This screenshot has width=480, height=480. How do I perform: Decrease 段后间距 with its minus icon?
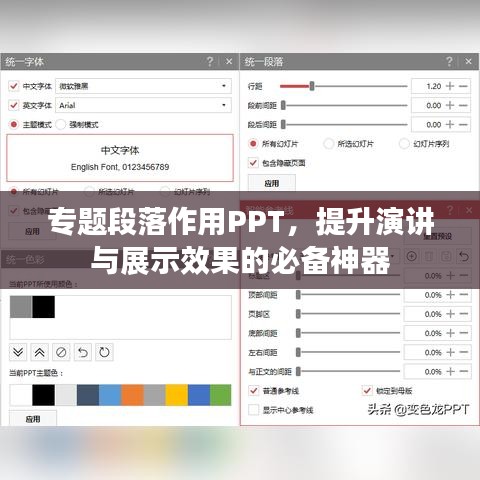463,124
